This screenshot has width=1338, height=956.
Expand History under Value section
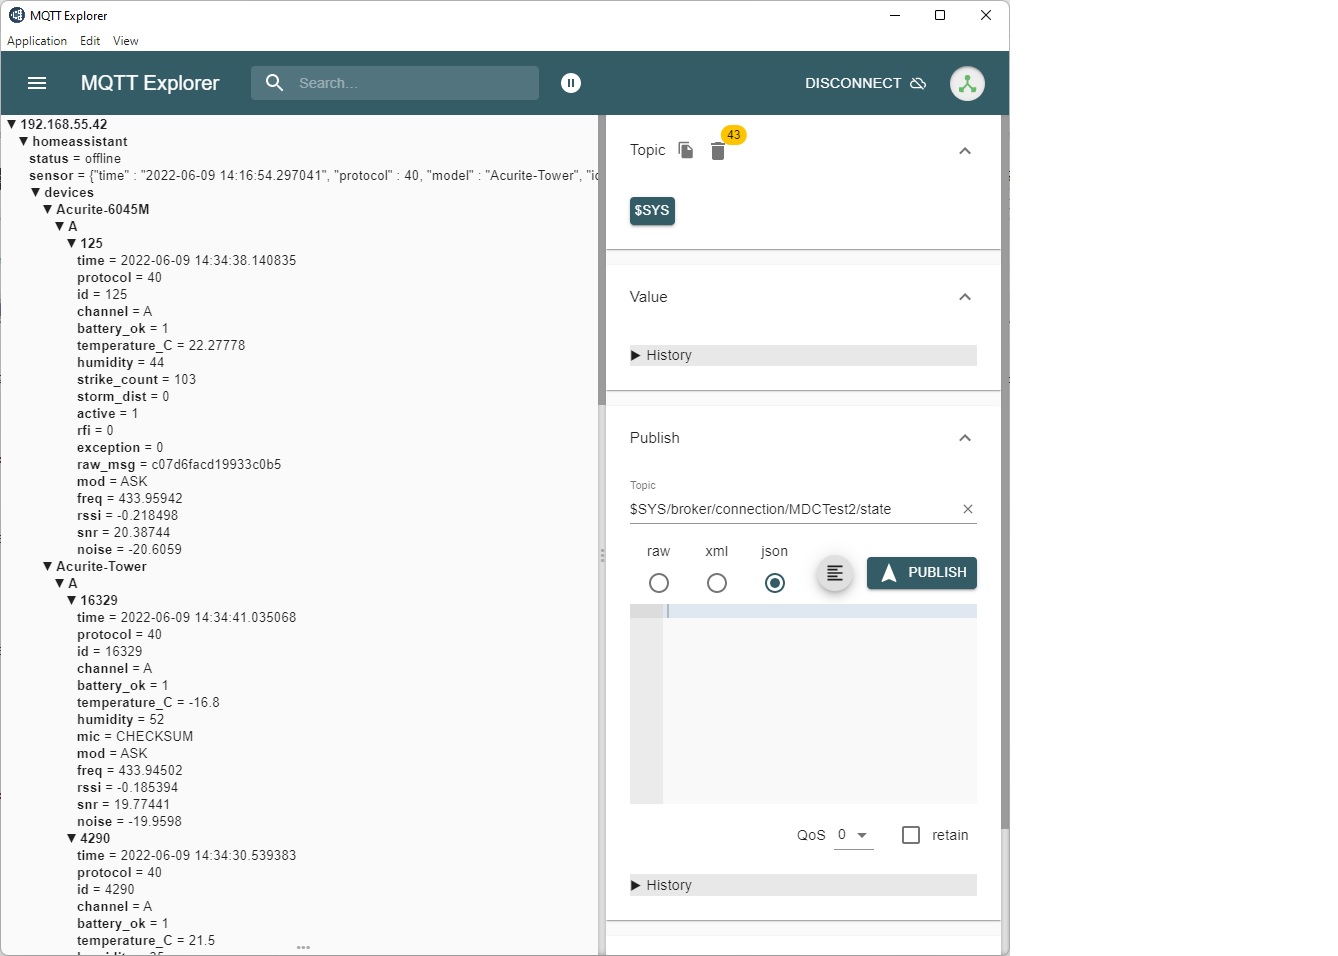pyautogui.click(x=803, y=355)
